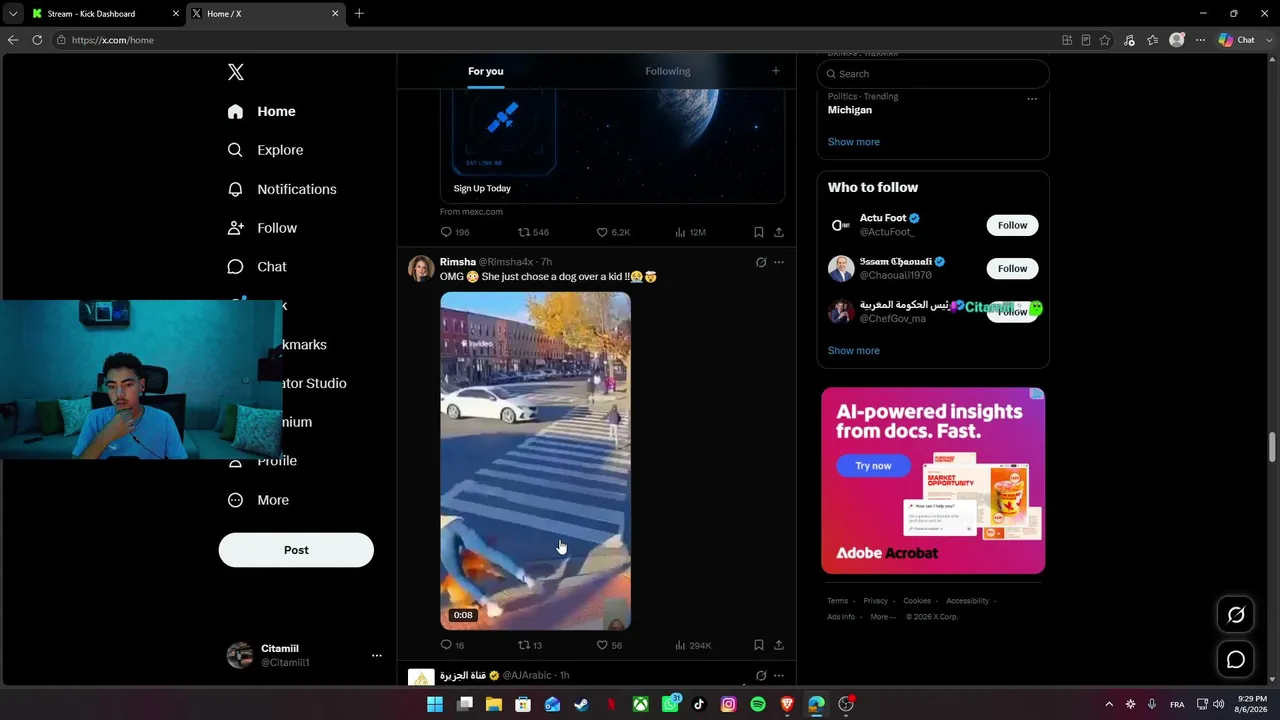Add a timeline with the plus icon
The width and height of the screenshot is (1280, 720).
click(x=775, y=71)
